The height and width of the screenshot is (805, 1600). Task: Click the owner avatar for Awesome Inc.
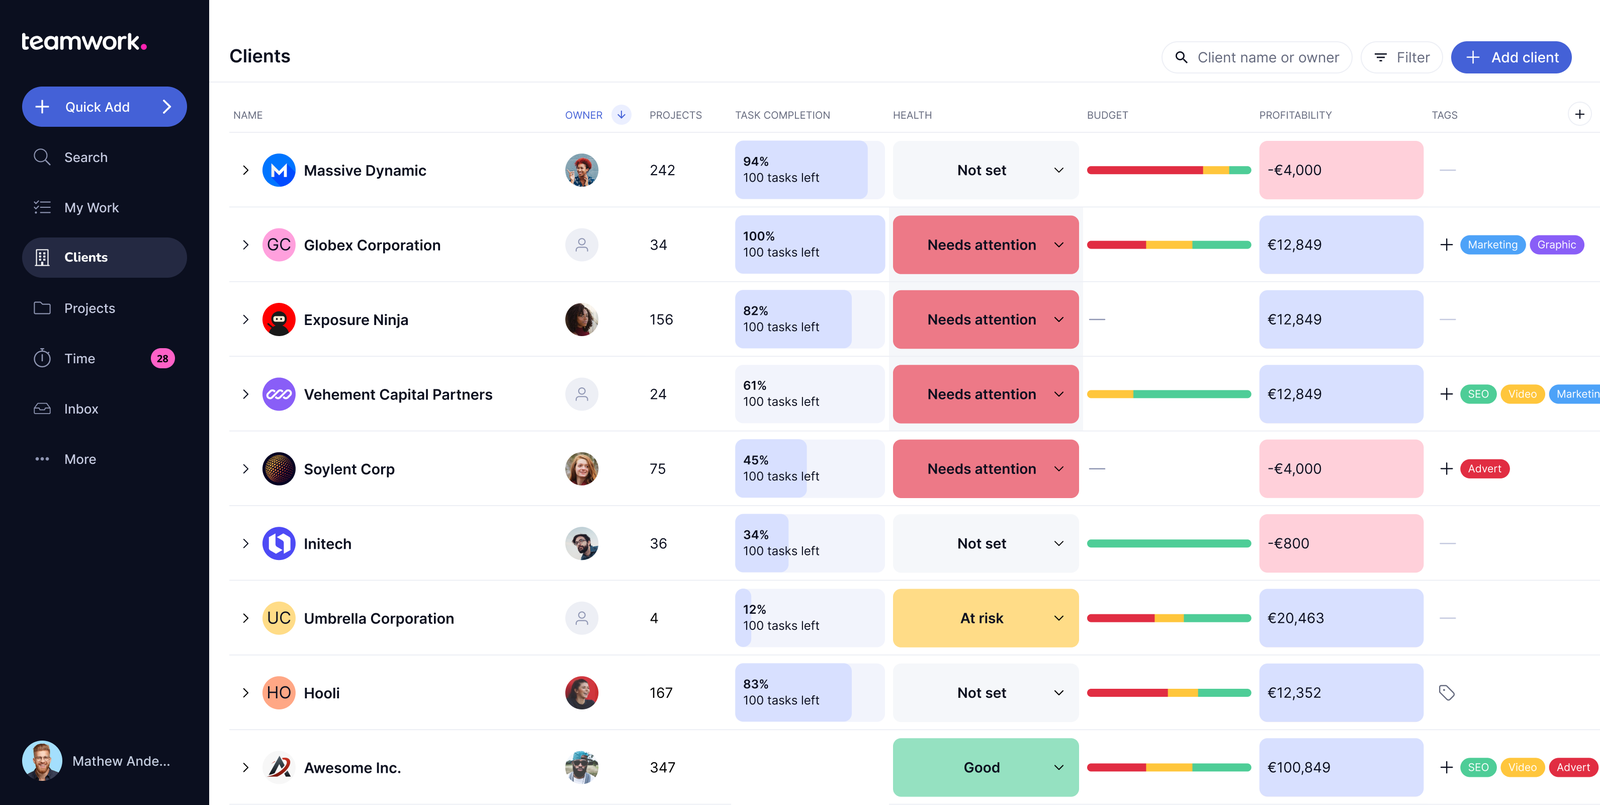[582, 768]
